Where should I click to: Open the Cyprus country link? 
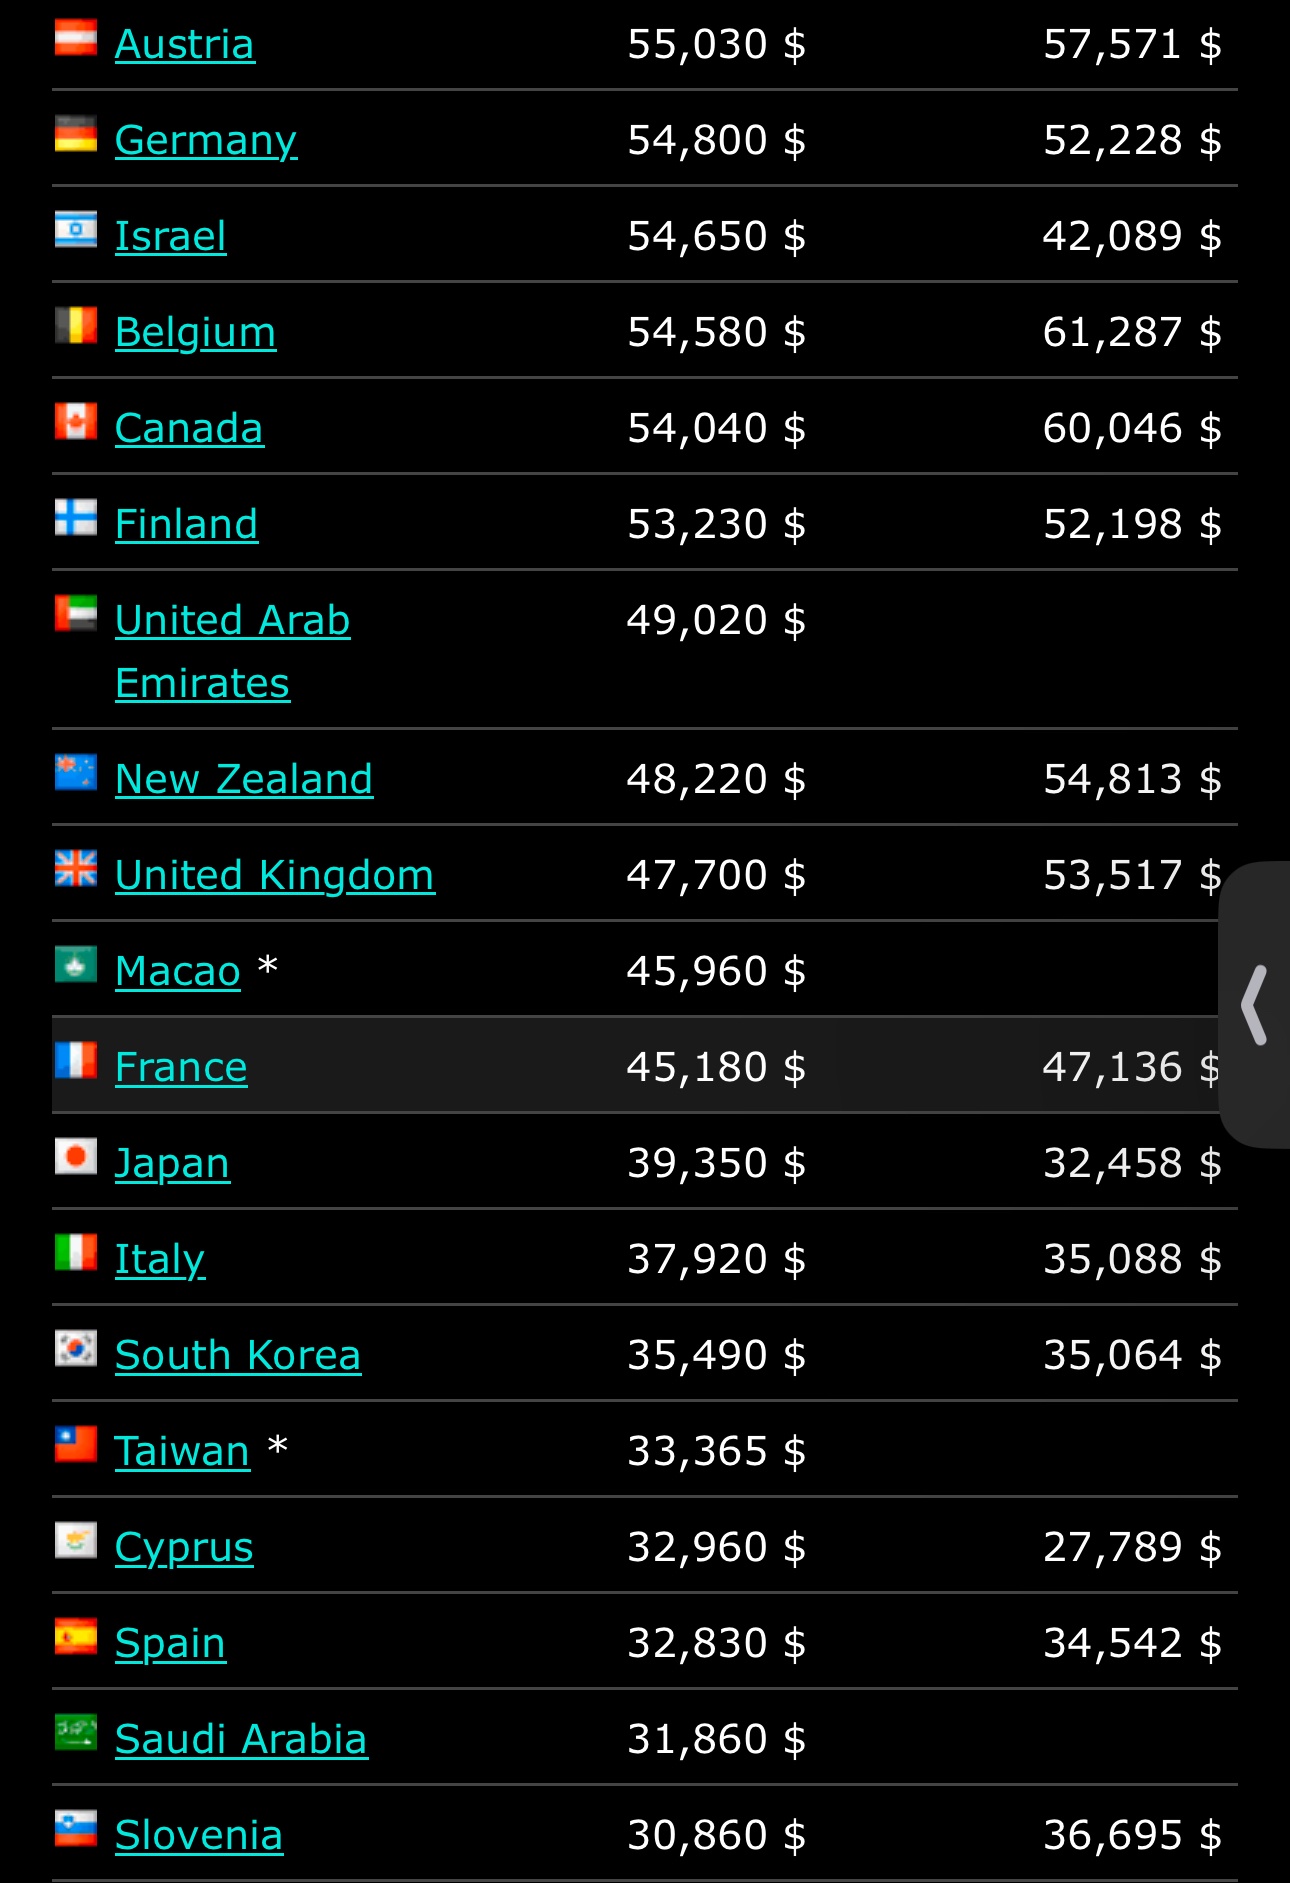(184, 1548)
